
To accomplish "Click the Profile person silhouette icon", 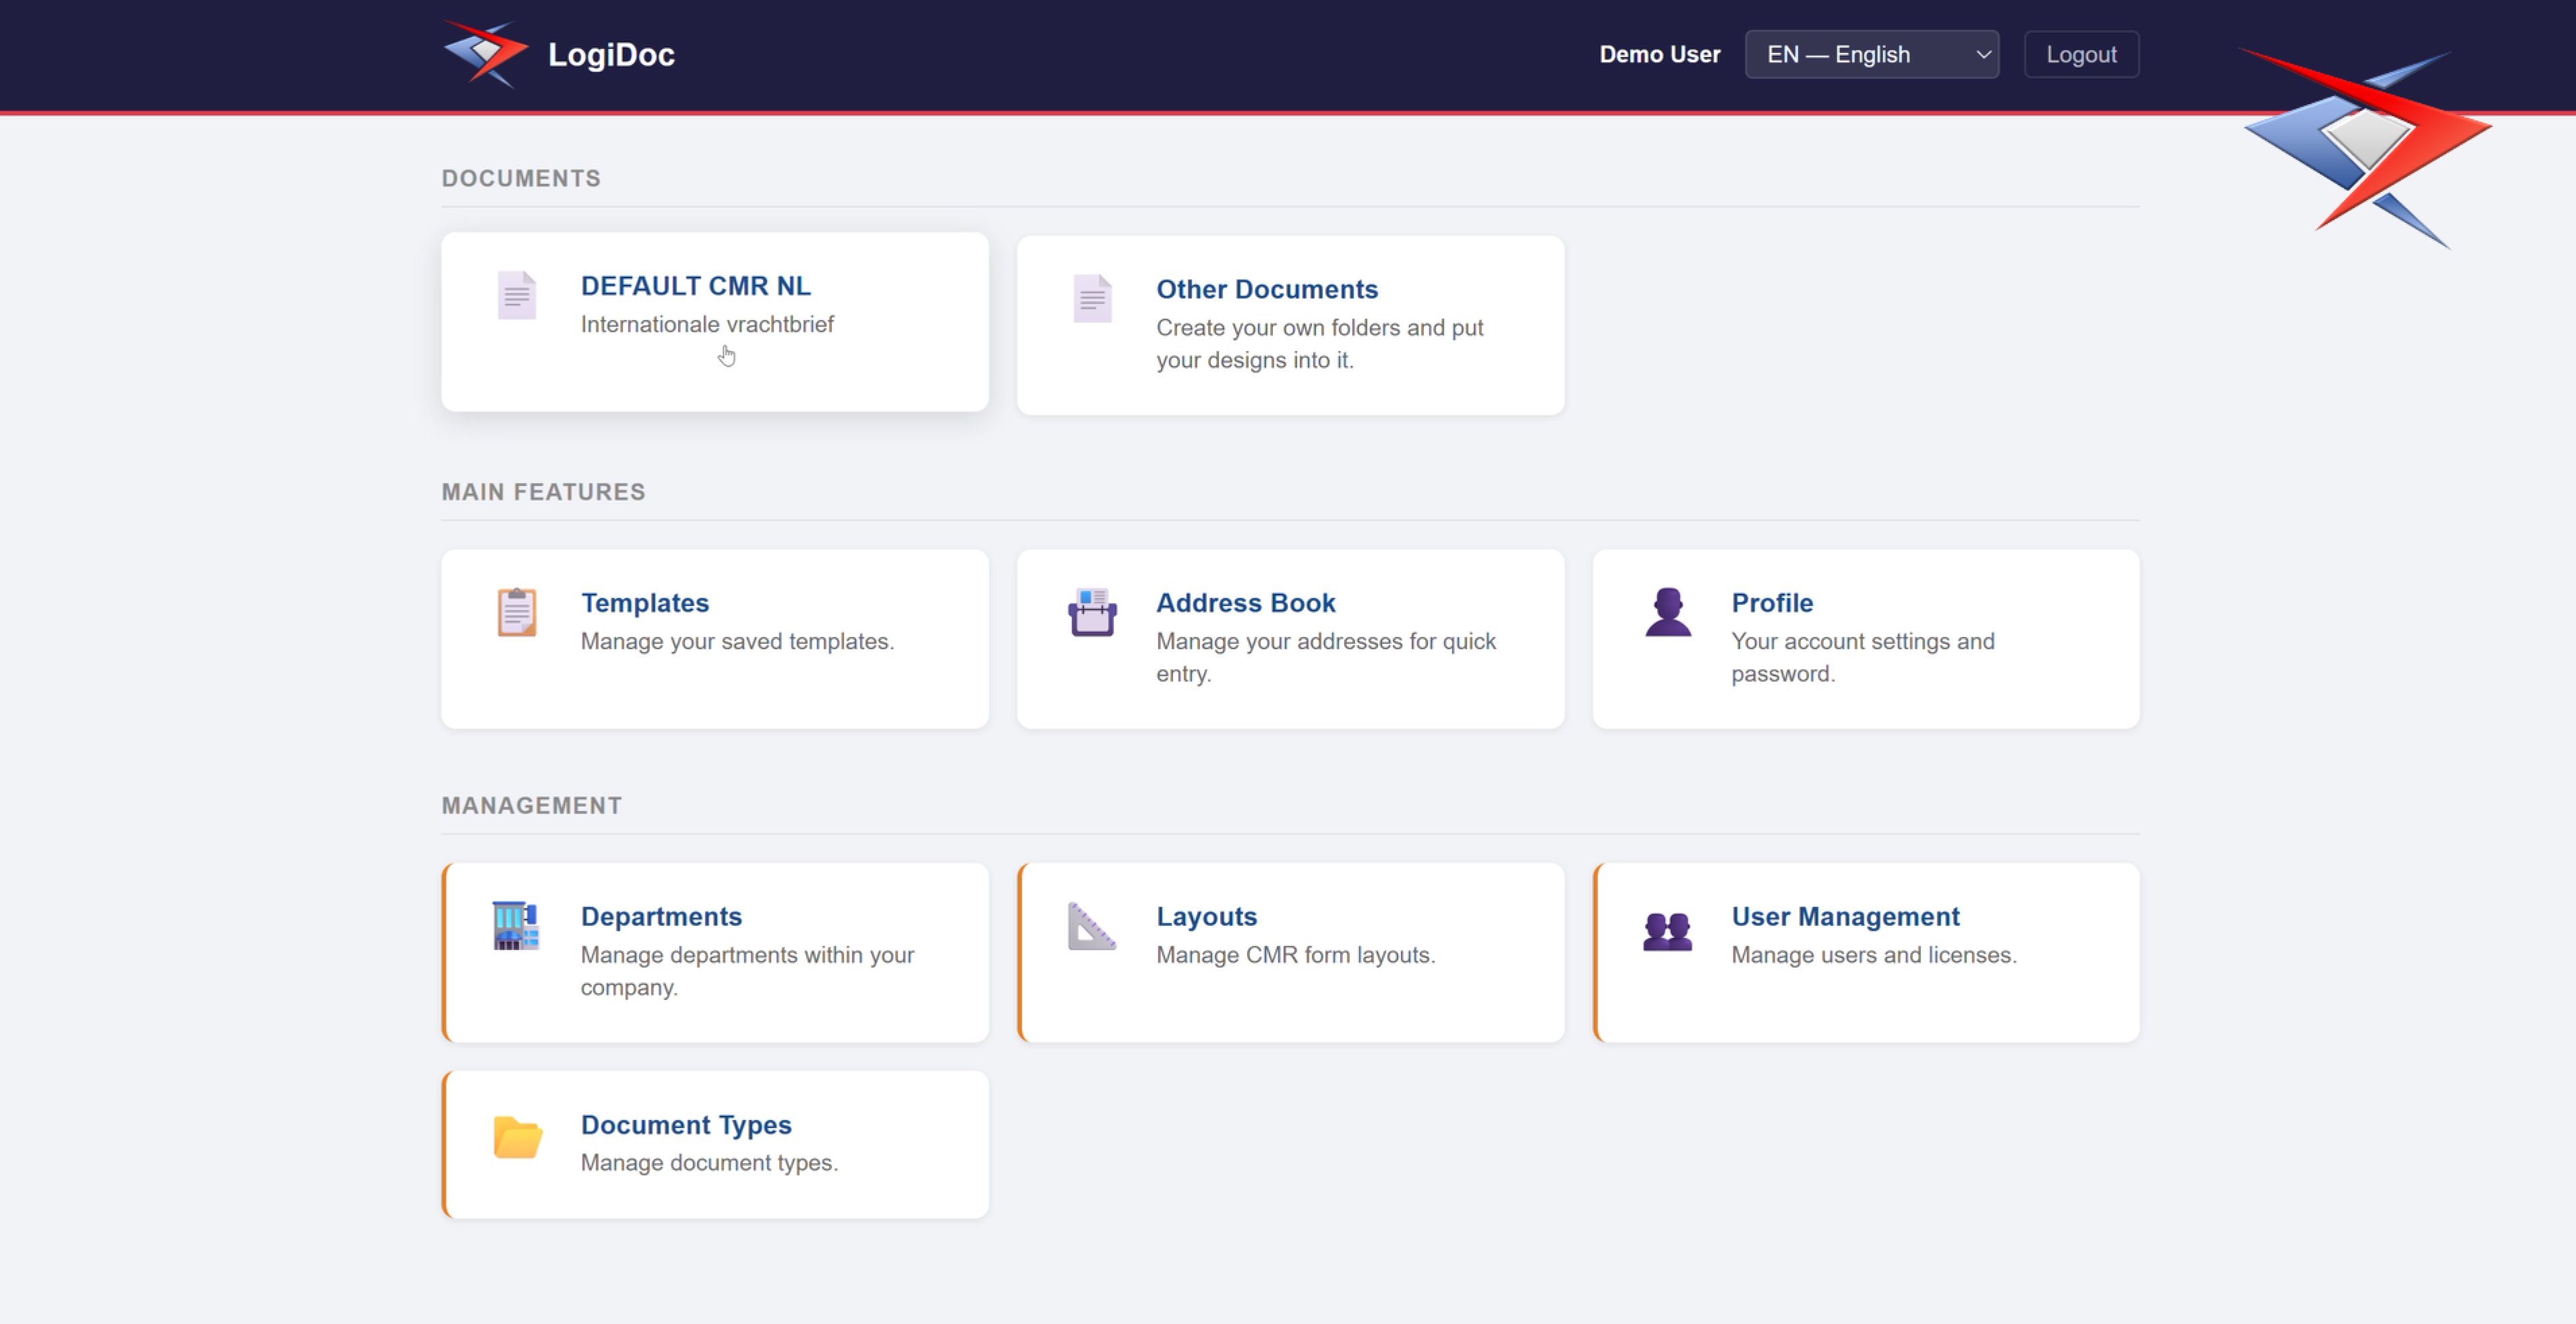I will [1667, 612].
